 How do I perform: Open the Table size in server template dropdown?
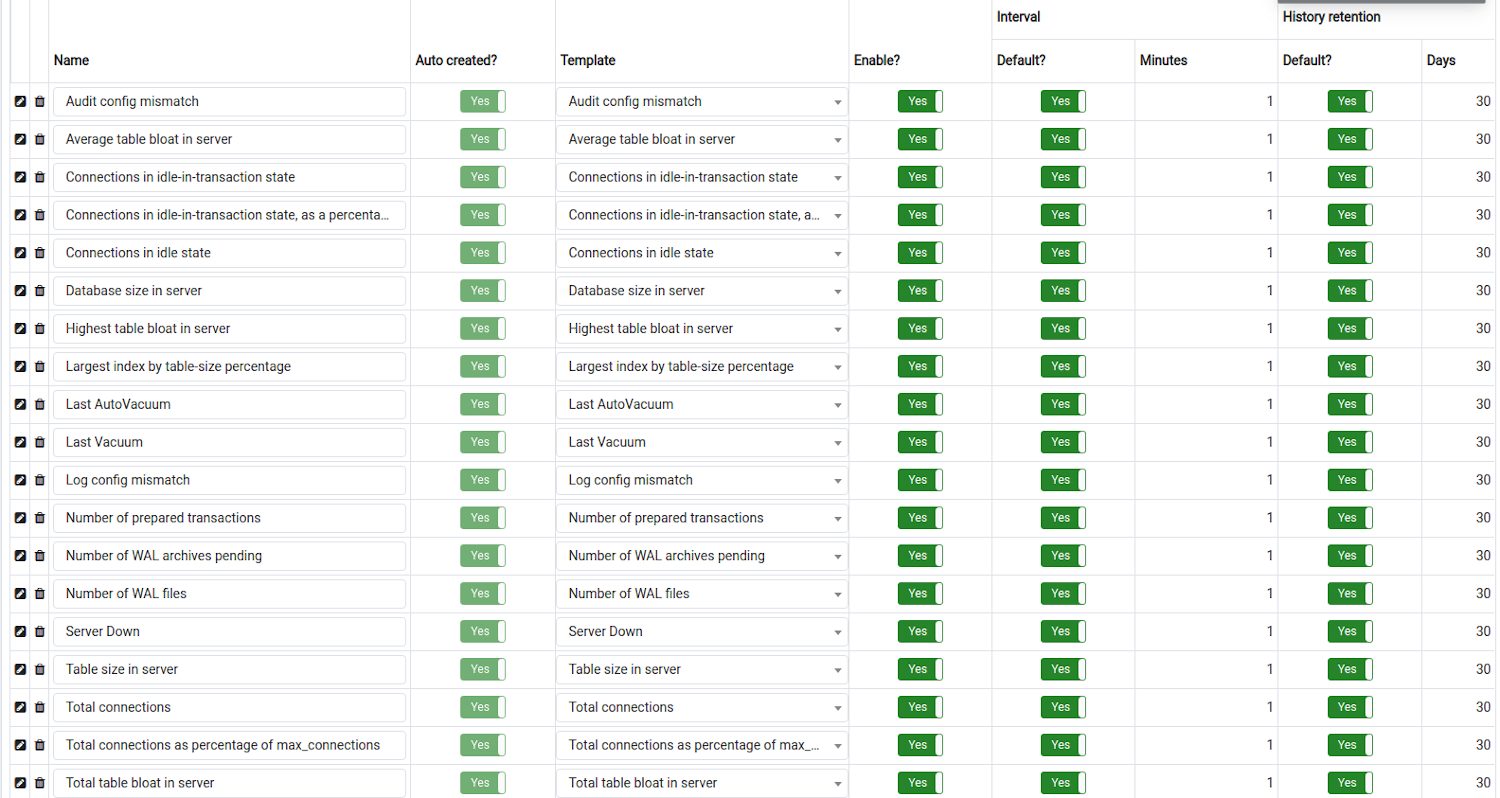702,669
